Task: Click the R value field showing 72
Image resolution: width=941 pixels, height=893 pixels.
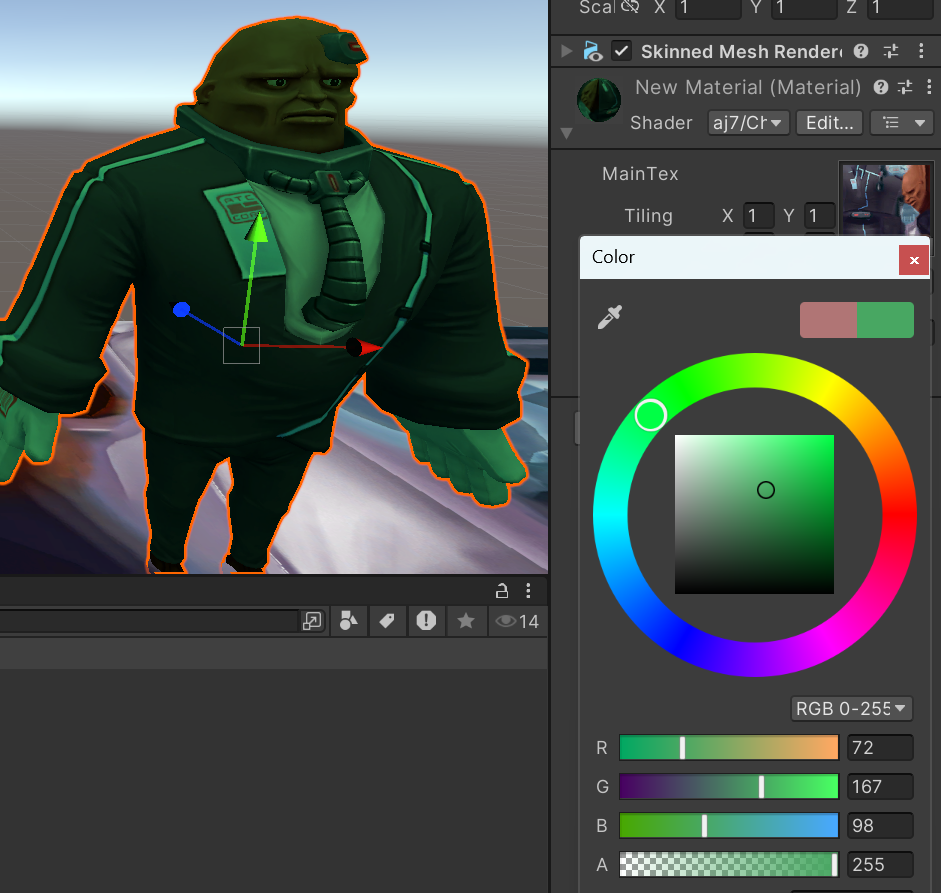Action: (x=880, y=748)
